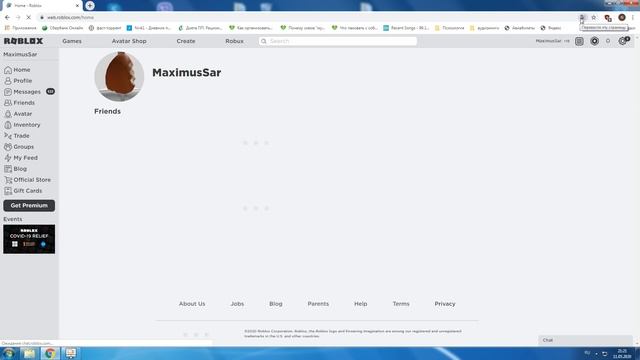Open the Avatar editor from sidebar

(x=18, y=114)
